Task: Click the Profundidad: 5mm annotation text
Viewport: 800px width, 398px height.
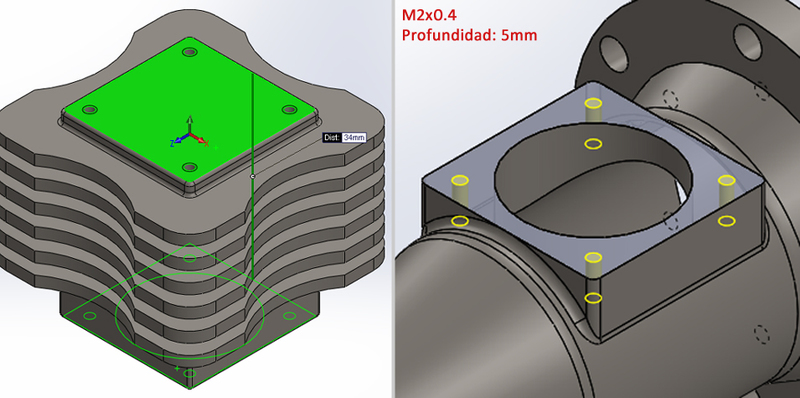Action: click(x=469, y=35)
